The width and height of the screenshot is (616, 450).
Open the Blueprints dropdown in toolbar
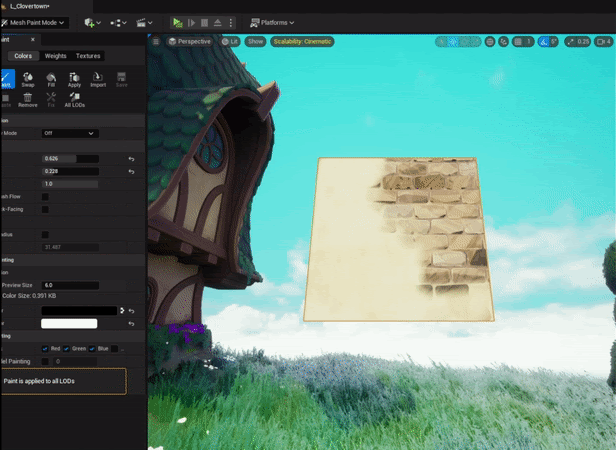click(x=118, y=23)
